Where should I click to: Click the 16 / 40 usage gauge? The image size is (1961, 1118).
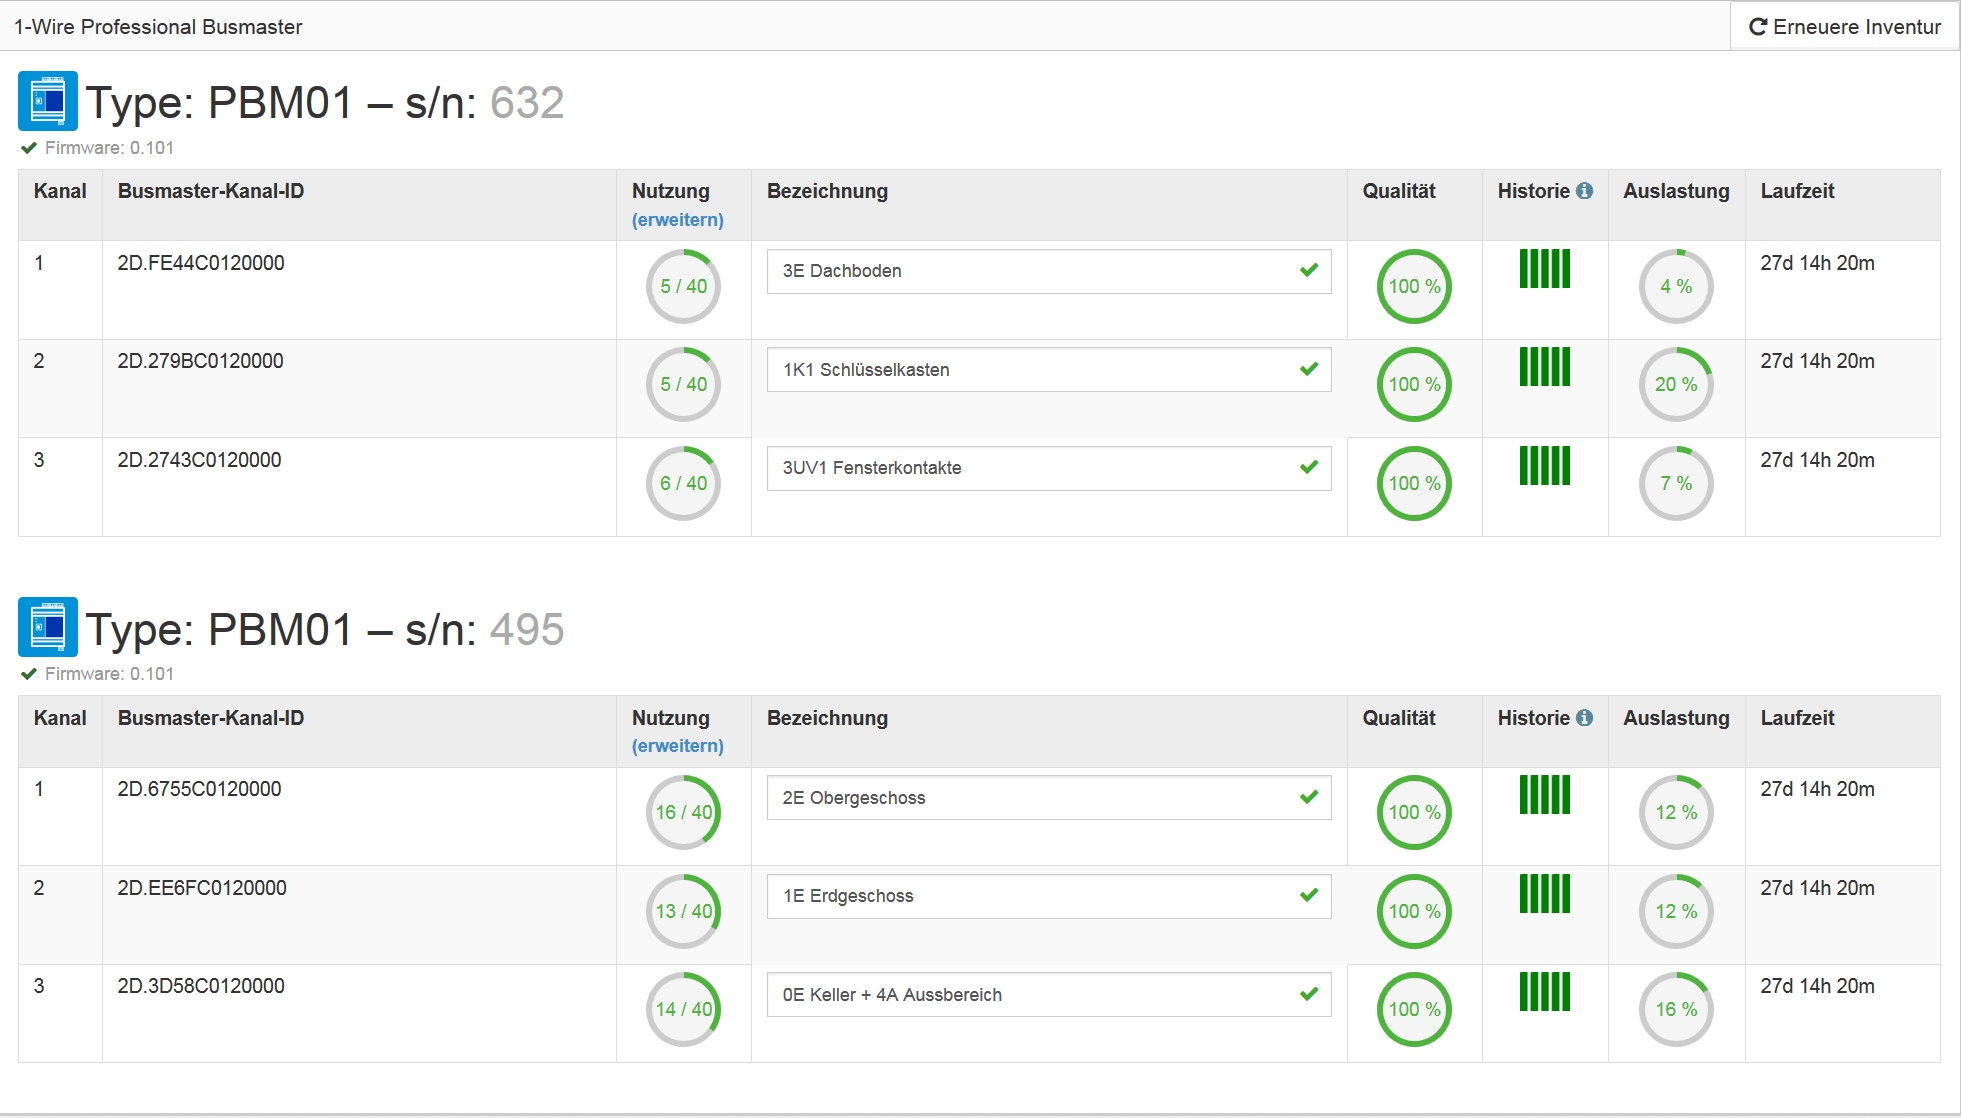pyautogui.click(x=684, y=812)
